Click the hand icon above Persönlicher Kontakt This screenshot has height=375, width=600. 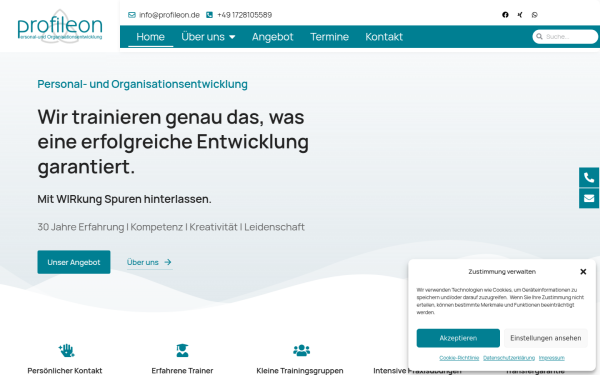[x=67, y=350]
